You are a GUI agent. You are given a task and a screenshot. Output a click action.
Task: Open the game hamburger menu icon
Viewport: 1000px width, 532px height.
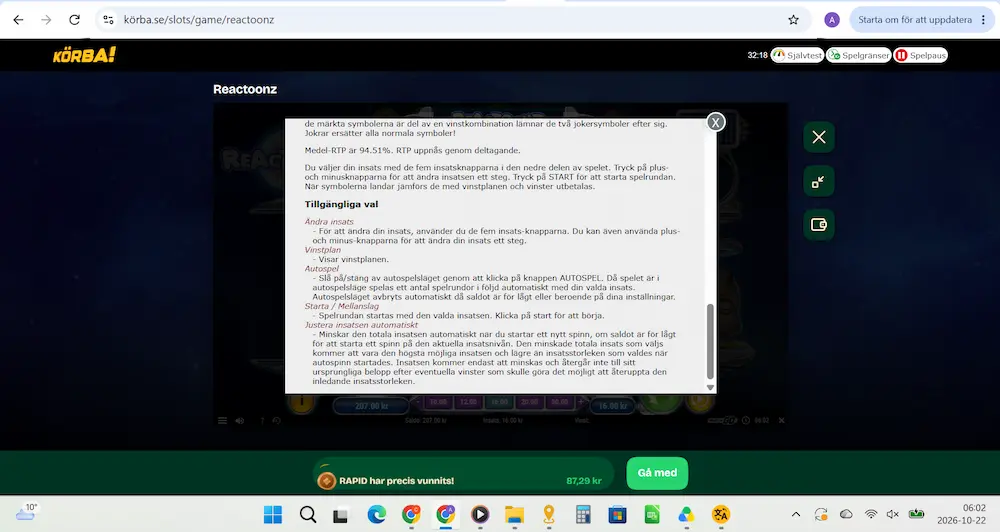[223, 420]
